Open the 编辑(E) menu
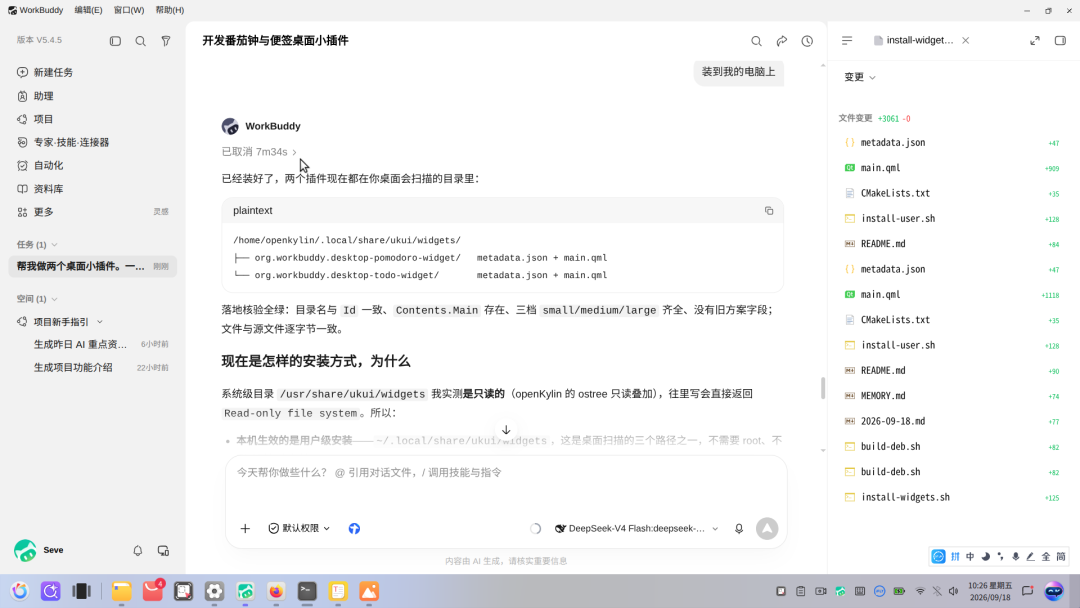Viewport: 1080px width, 608px height. tap(88, 10)
